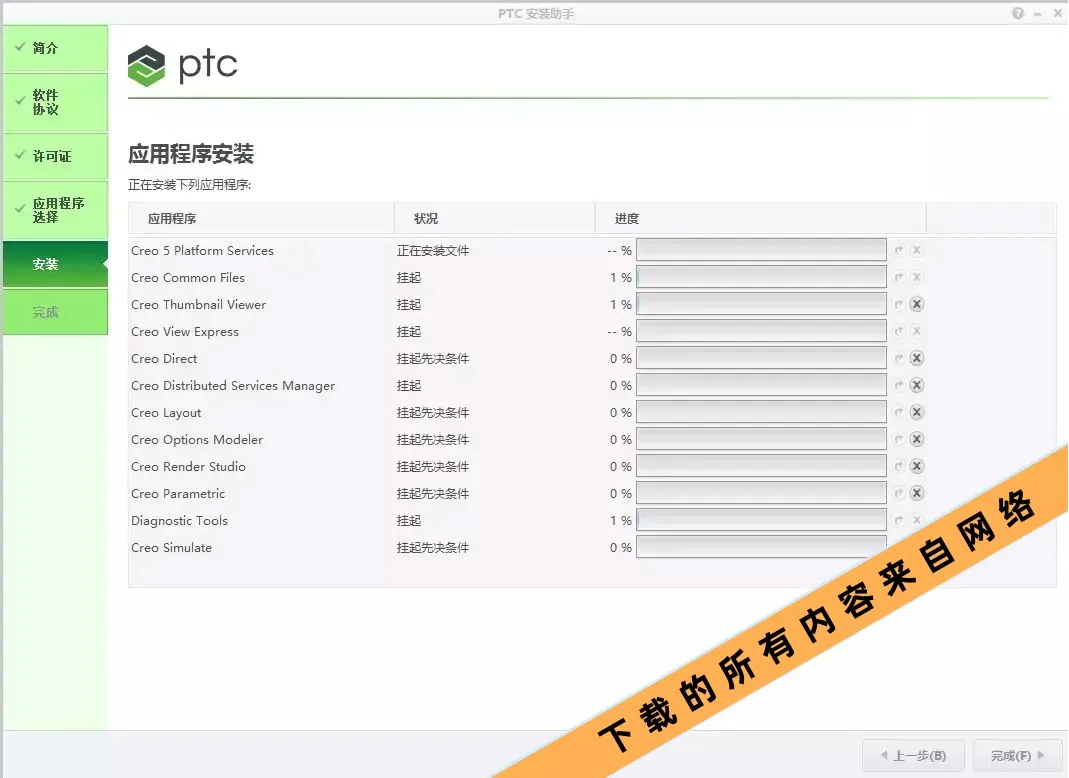Cancel Creo Parametric installation
Viewport: 1069px width, 778px height.
917,493
